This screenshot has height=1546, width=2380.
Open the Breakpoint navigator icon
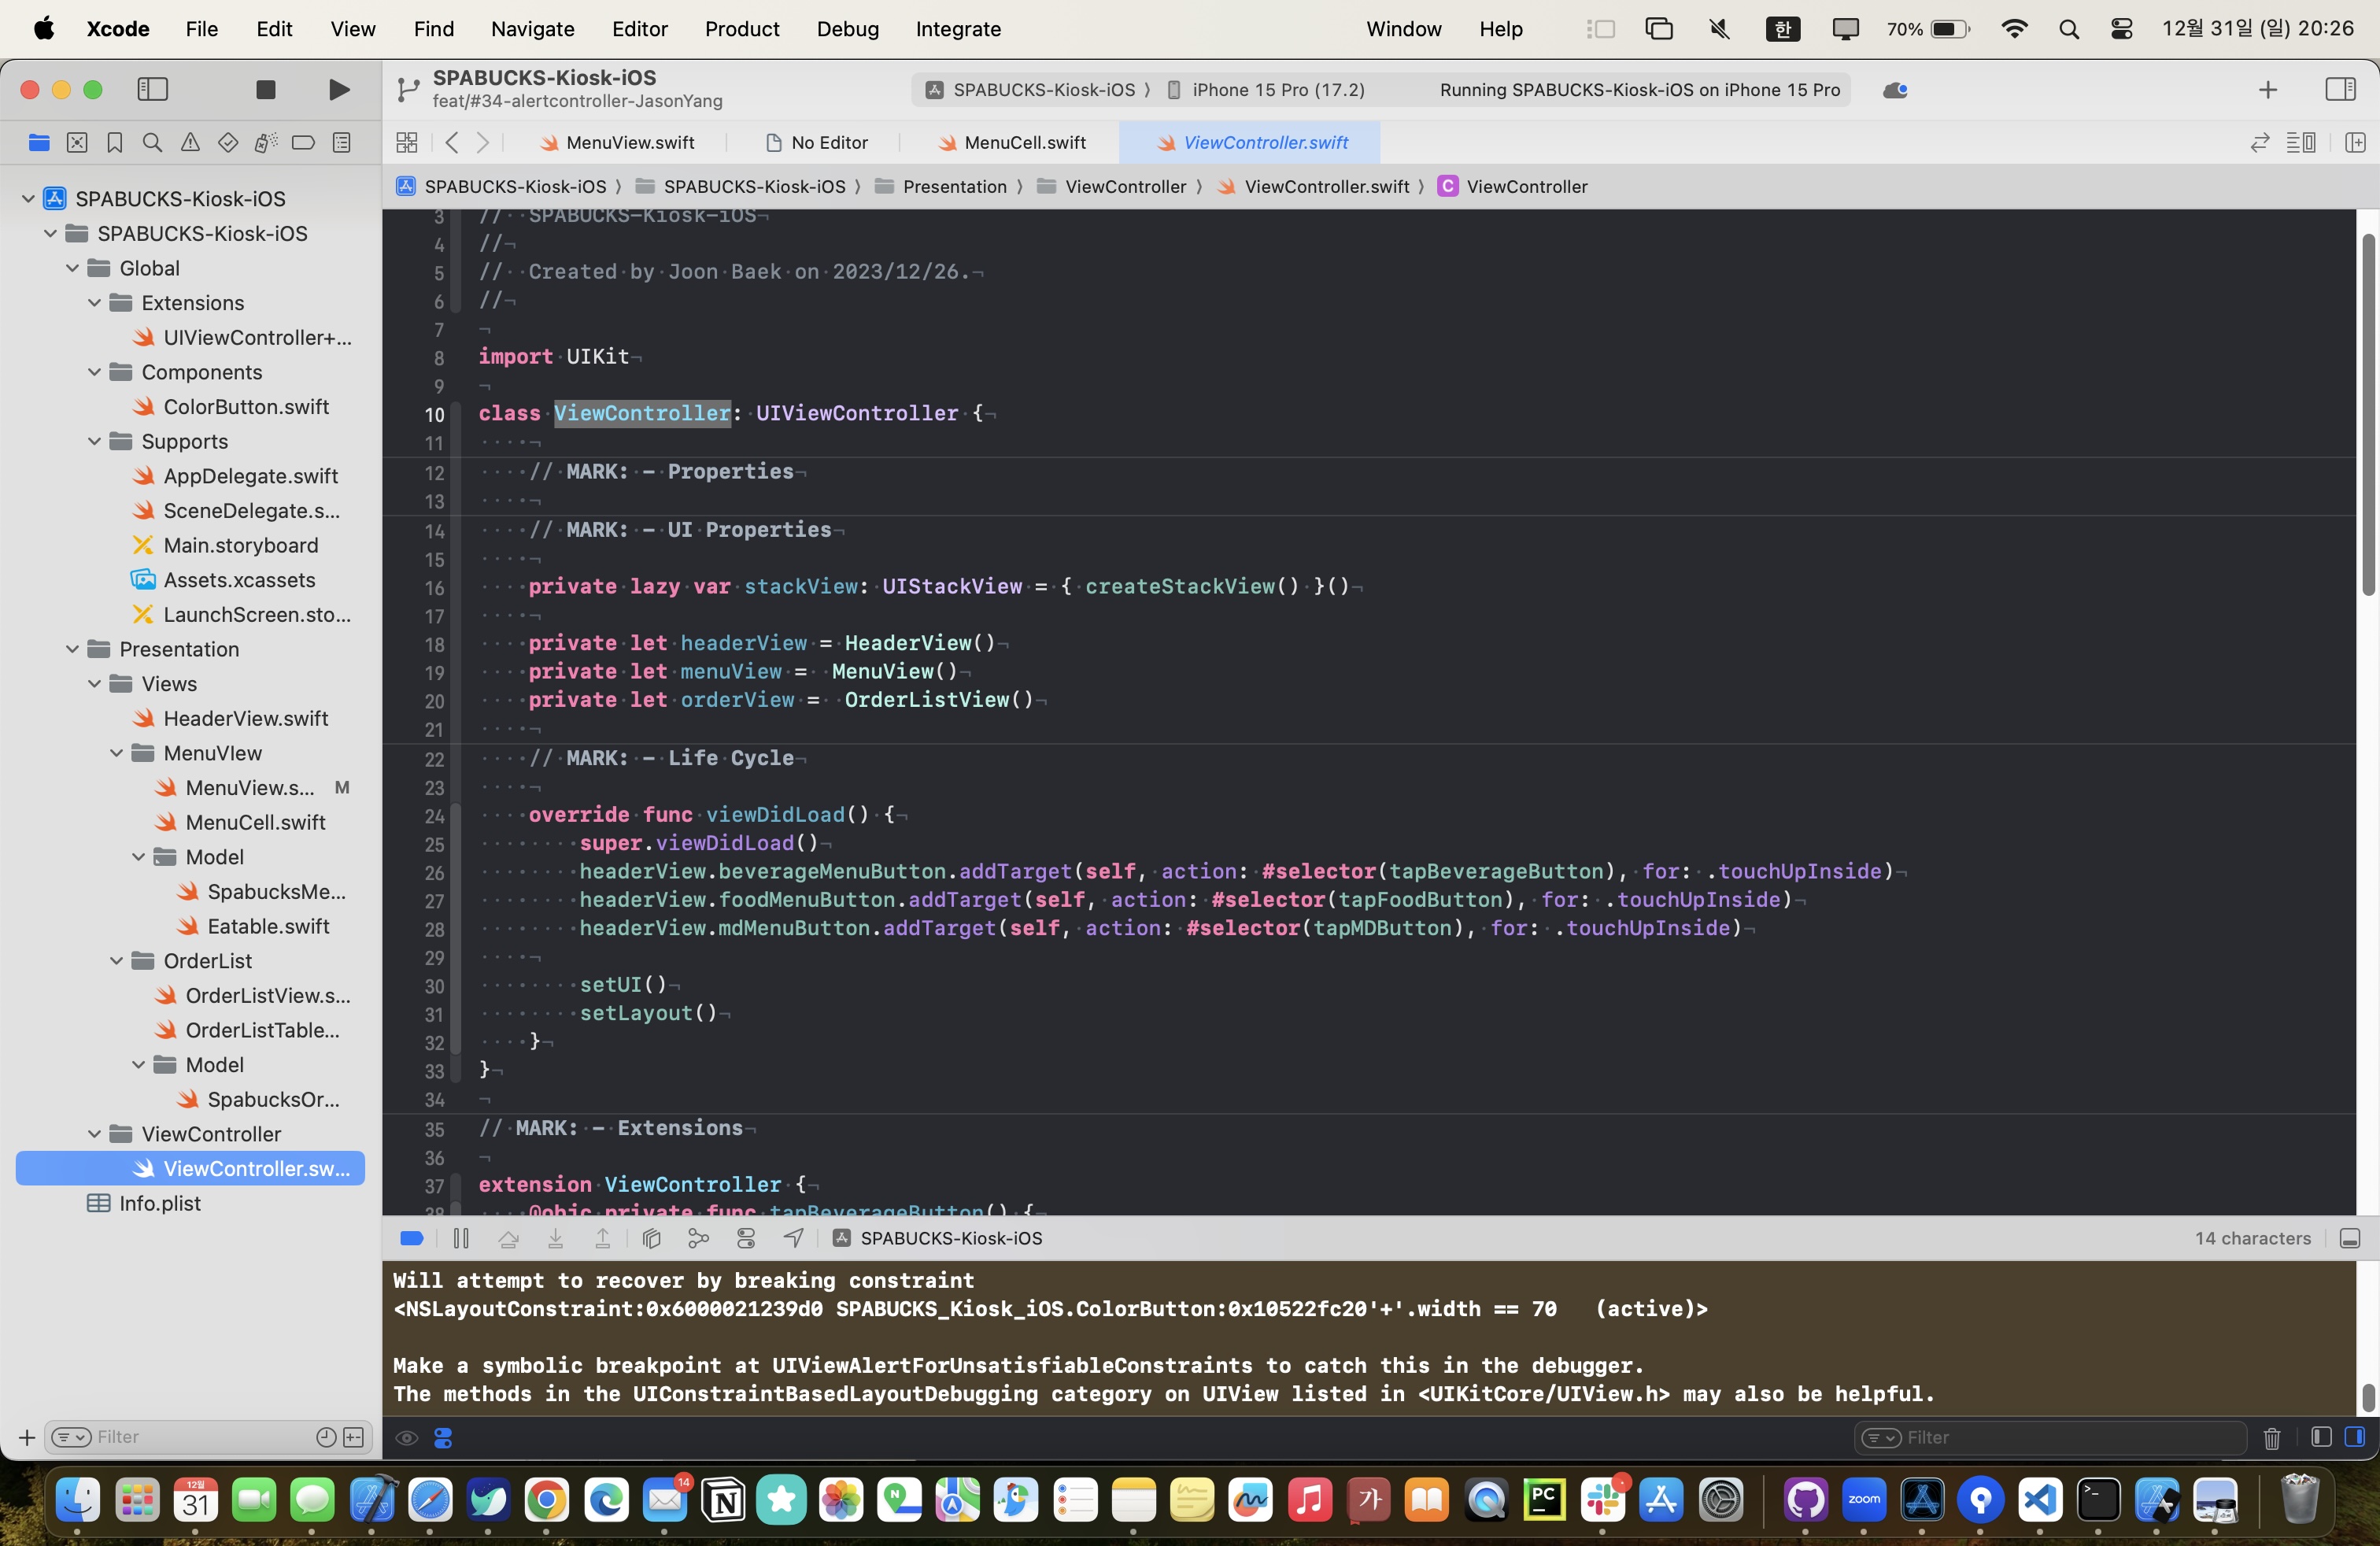pyautogui.click(x=304, y=143)
